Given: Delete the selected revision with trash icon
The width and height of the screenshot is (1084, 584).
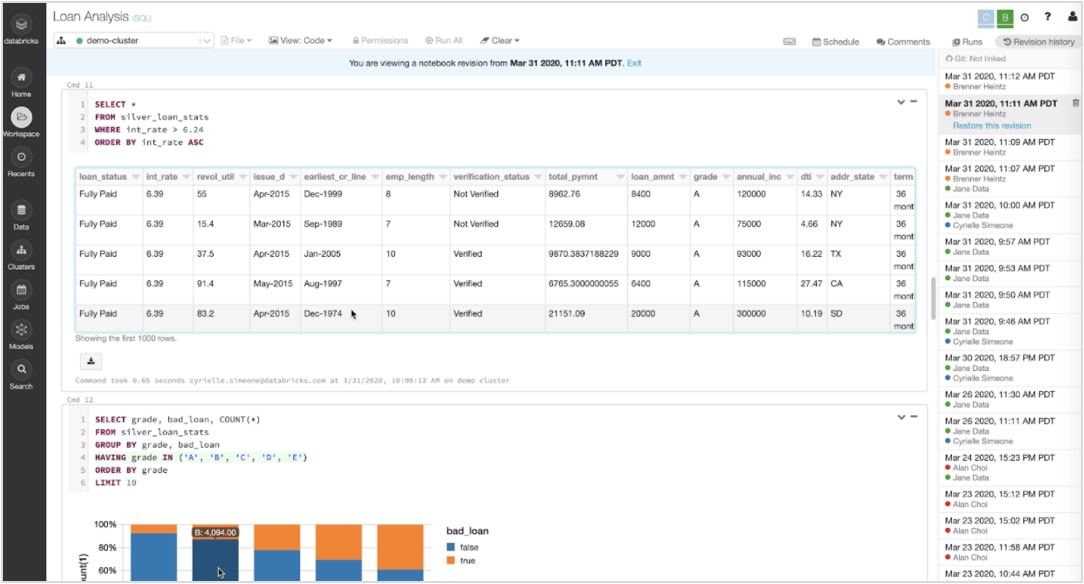Looking at the screenshot, I should (x=1075, y=103).
